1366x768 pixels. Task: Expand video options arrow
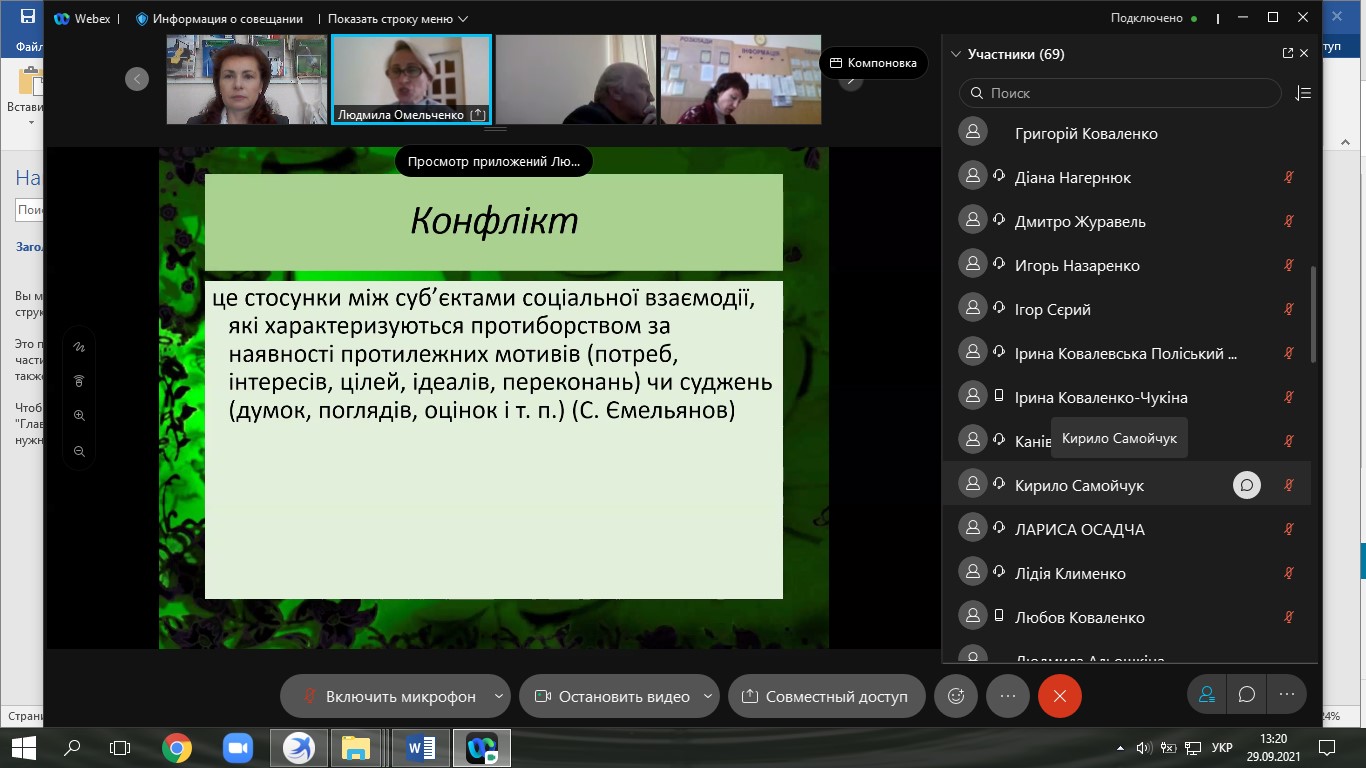click(708, 696)
